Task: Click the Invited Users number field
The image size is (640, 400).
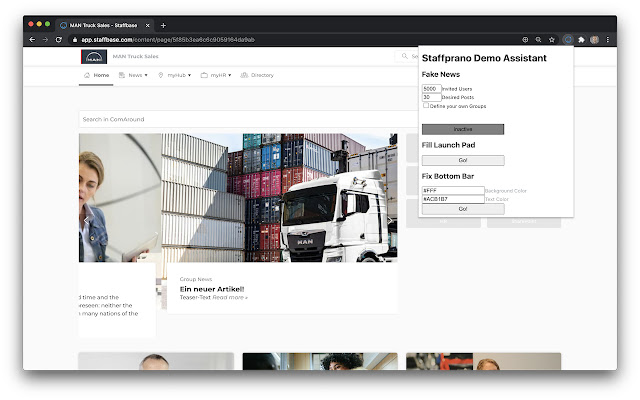Action: [x=431, y=89]
